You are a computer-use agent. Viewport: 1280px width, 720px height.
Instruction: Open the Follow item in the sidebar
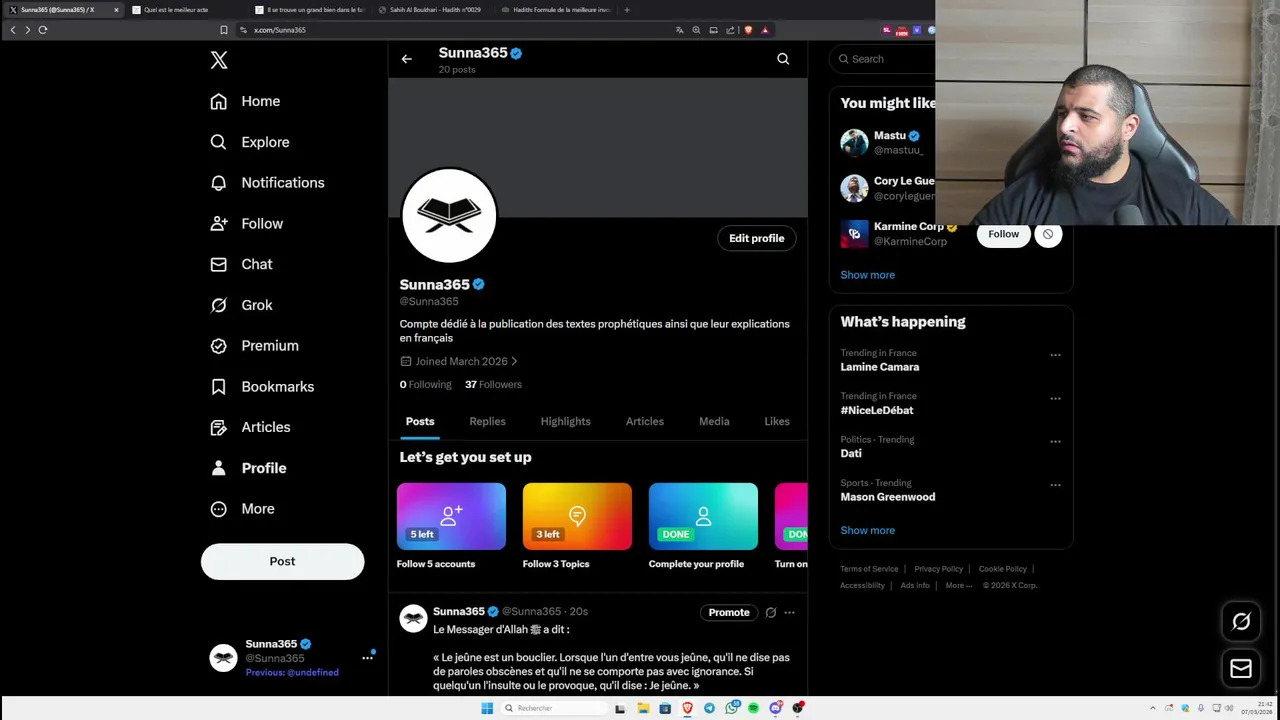[247, 224]
